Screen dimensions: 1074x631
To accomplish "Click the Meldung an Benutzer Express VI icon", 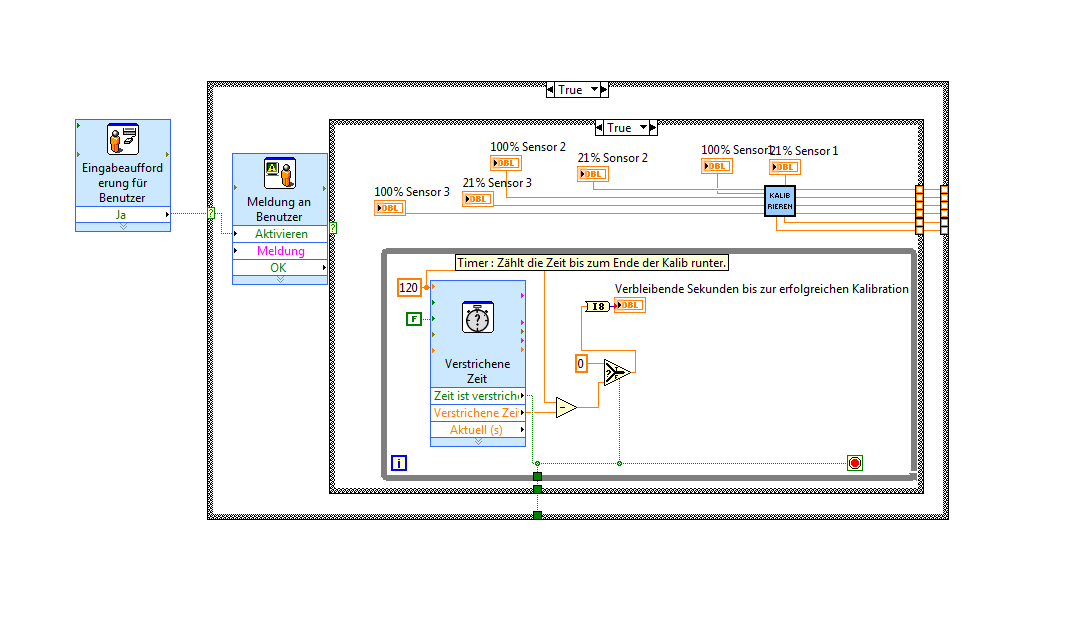I will tap(279, 173).
